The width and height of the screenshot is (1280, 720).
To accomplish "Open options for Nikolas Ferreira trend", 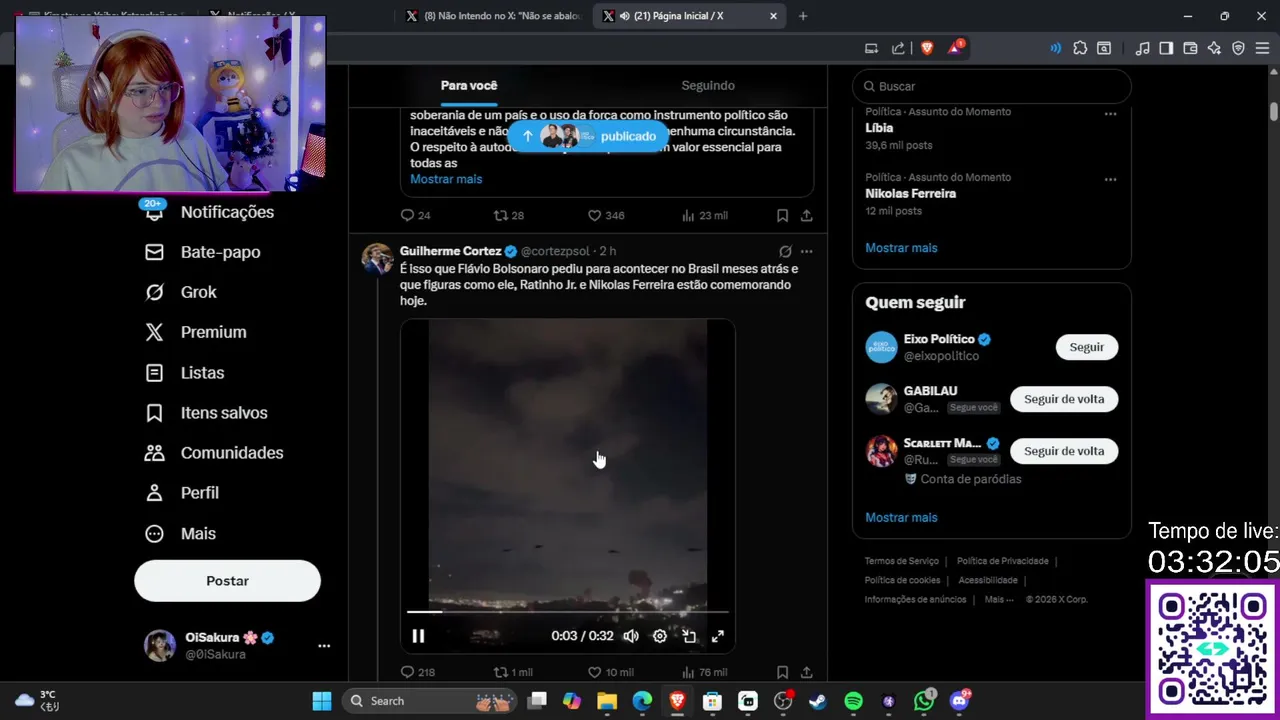I will 1110,179.
